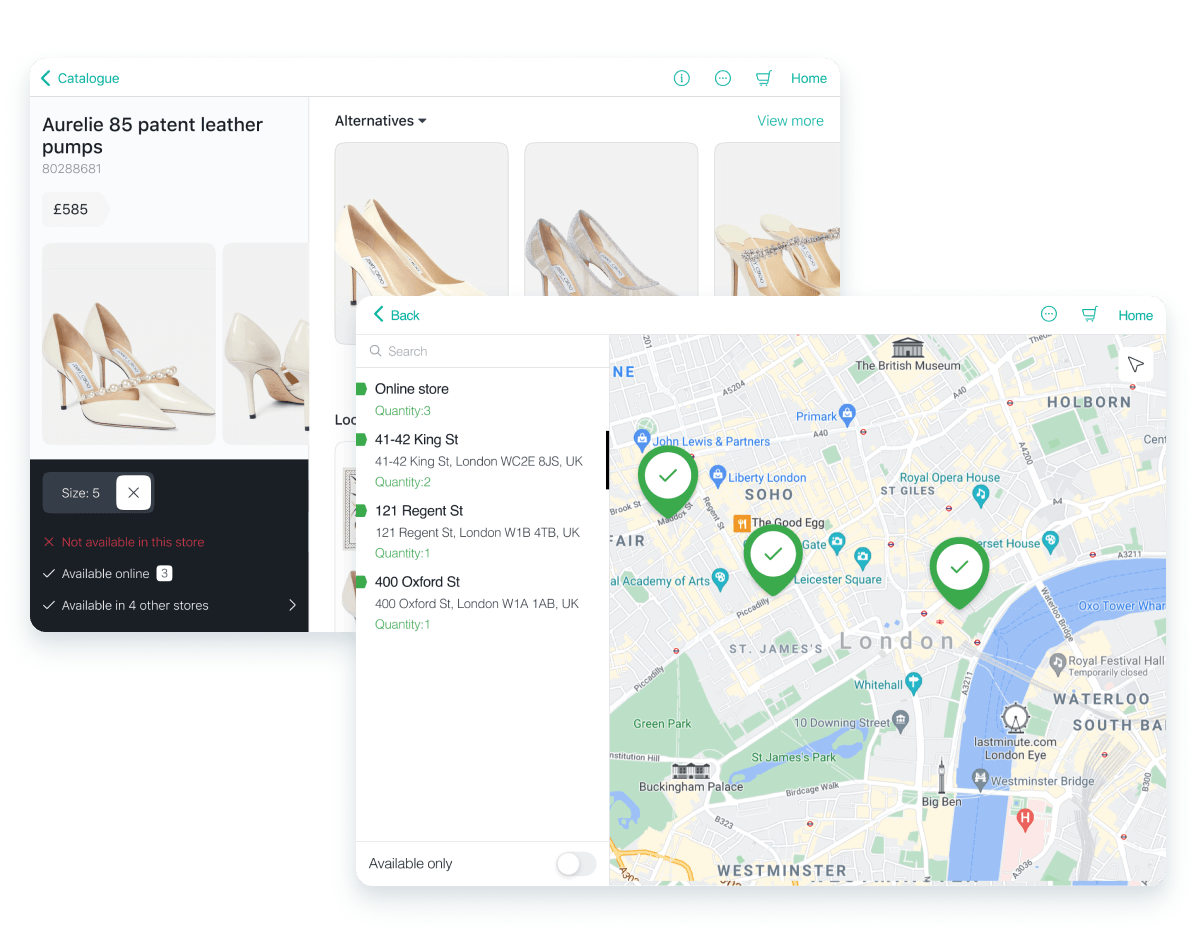1192x940 pixels.
Task: Go back to Catalogue
Action: pos(80,78)
